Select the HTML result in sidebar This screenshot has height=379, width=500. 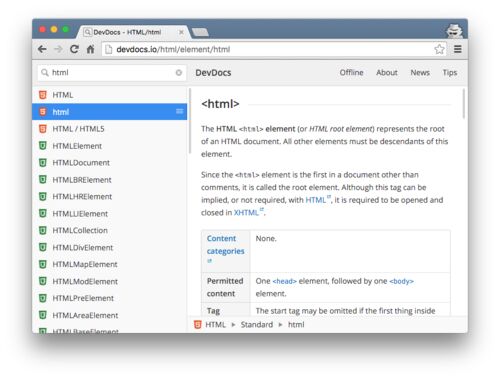coord(109,95)
